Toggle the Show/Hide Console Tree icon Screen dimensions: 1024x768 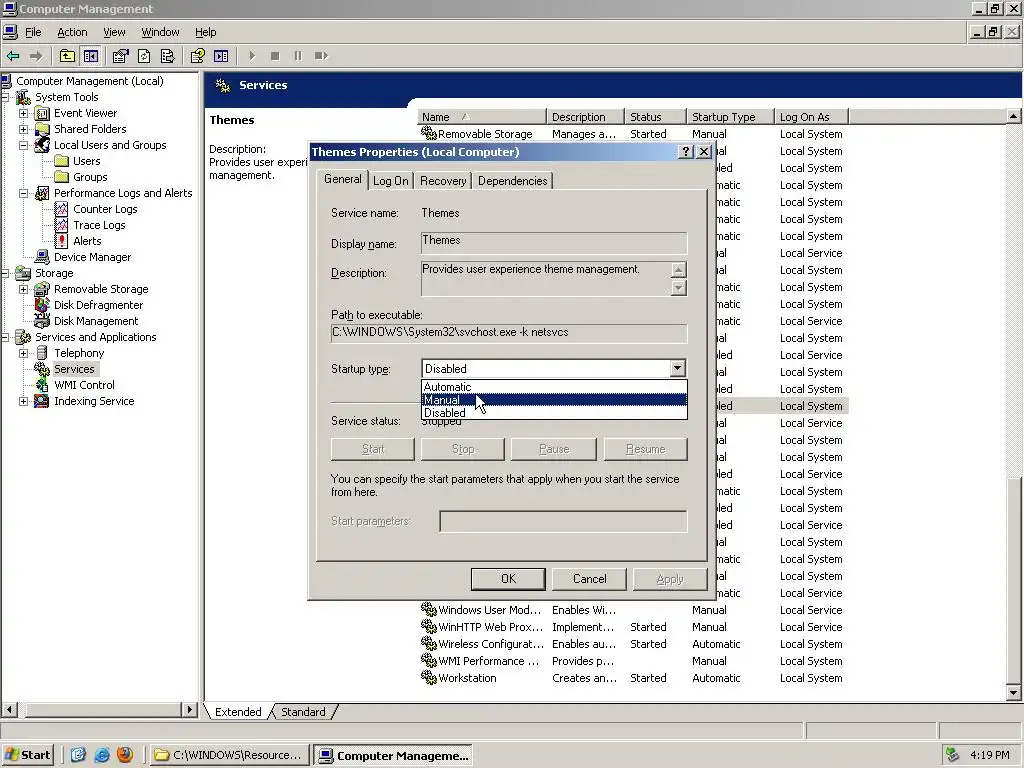[90, 56]
